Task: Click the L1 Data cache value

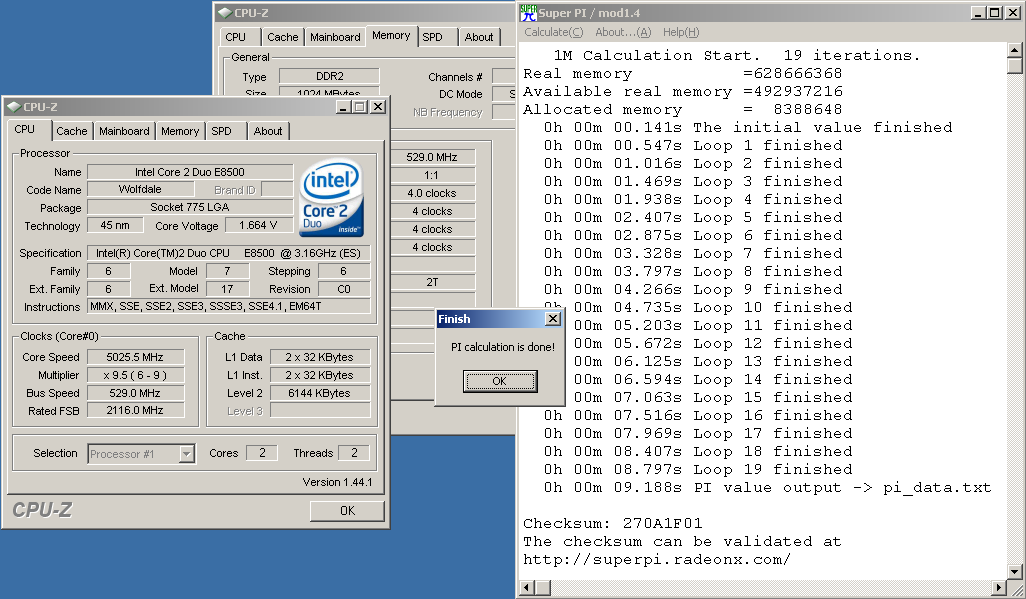Action: [319, 357]
